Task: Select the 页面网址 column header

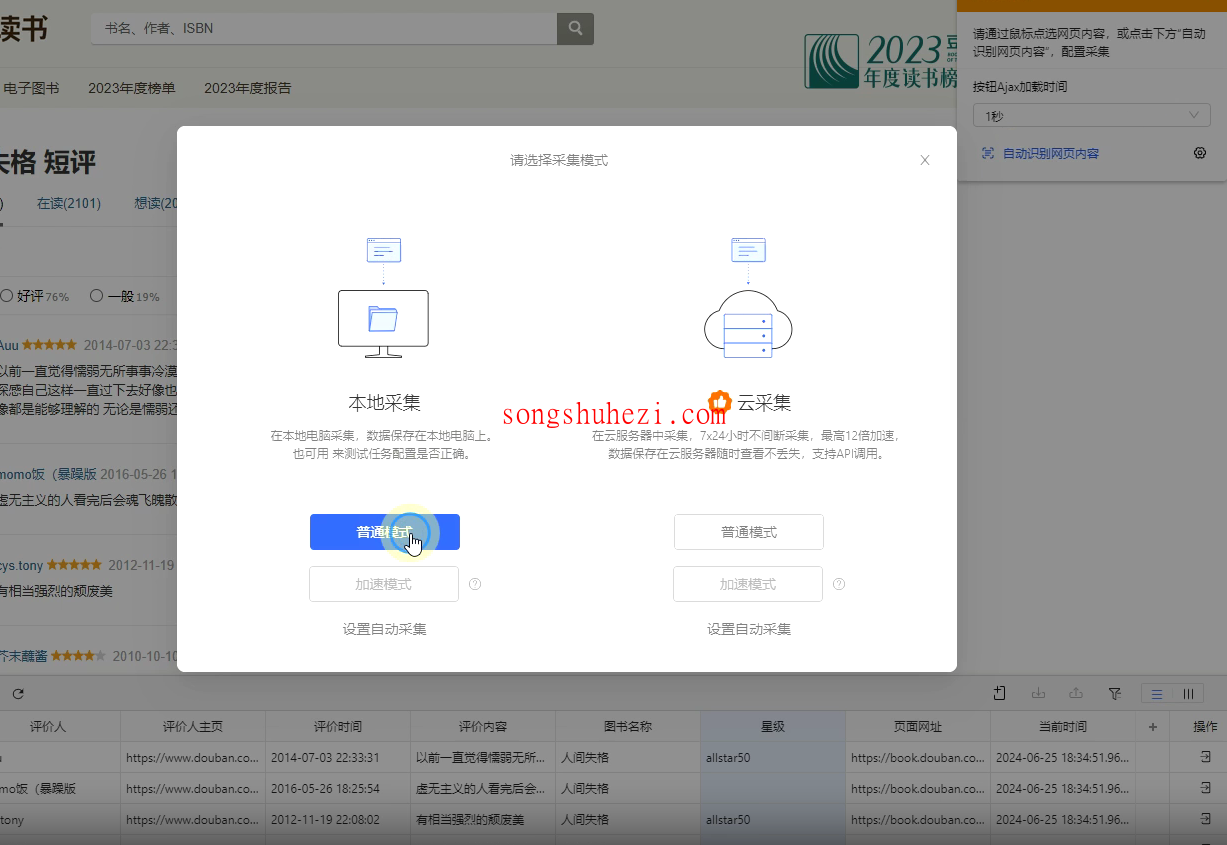Action: click(x=918, y=727)
